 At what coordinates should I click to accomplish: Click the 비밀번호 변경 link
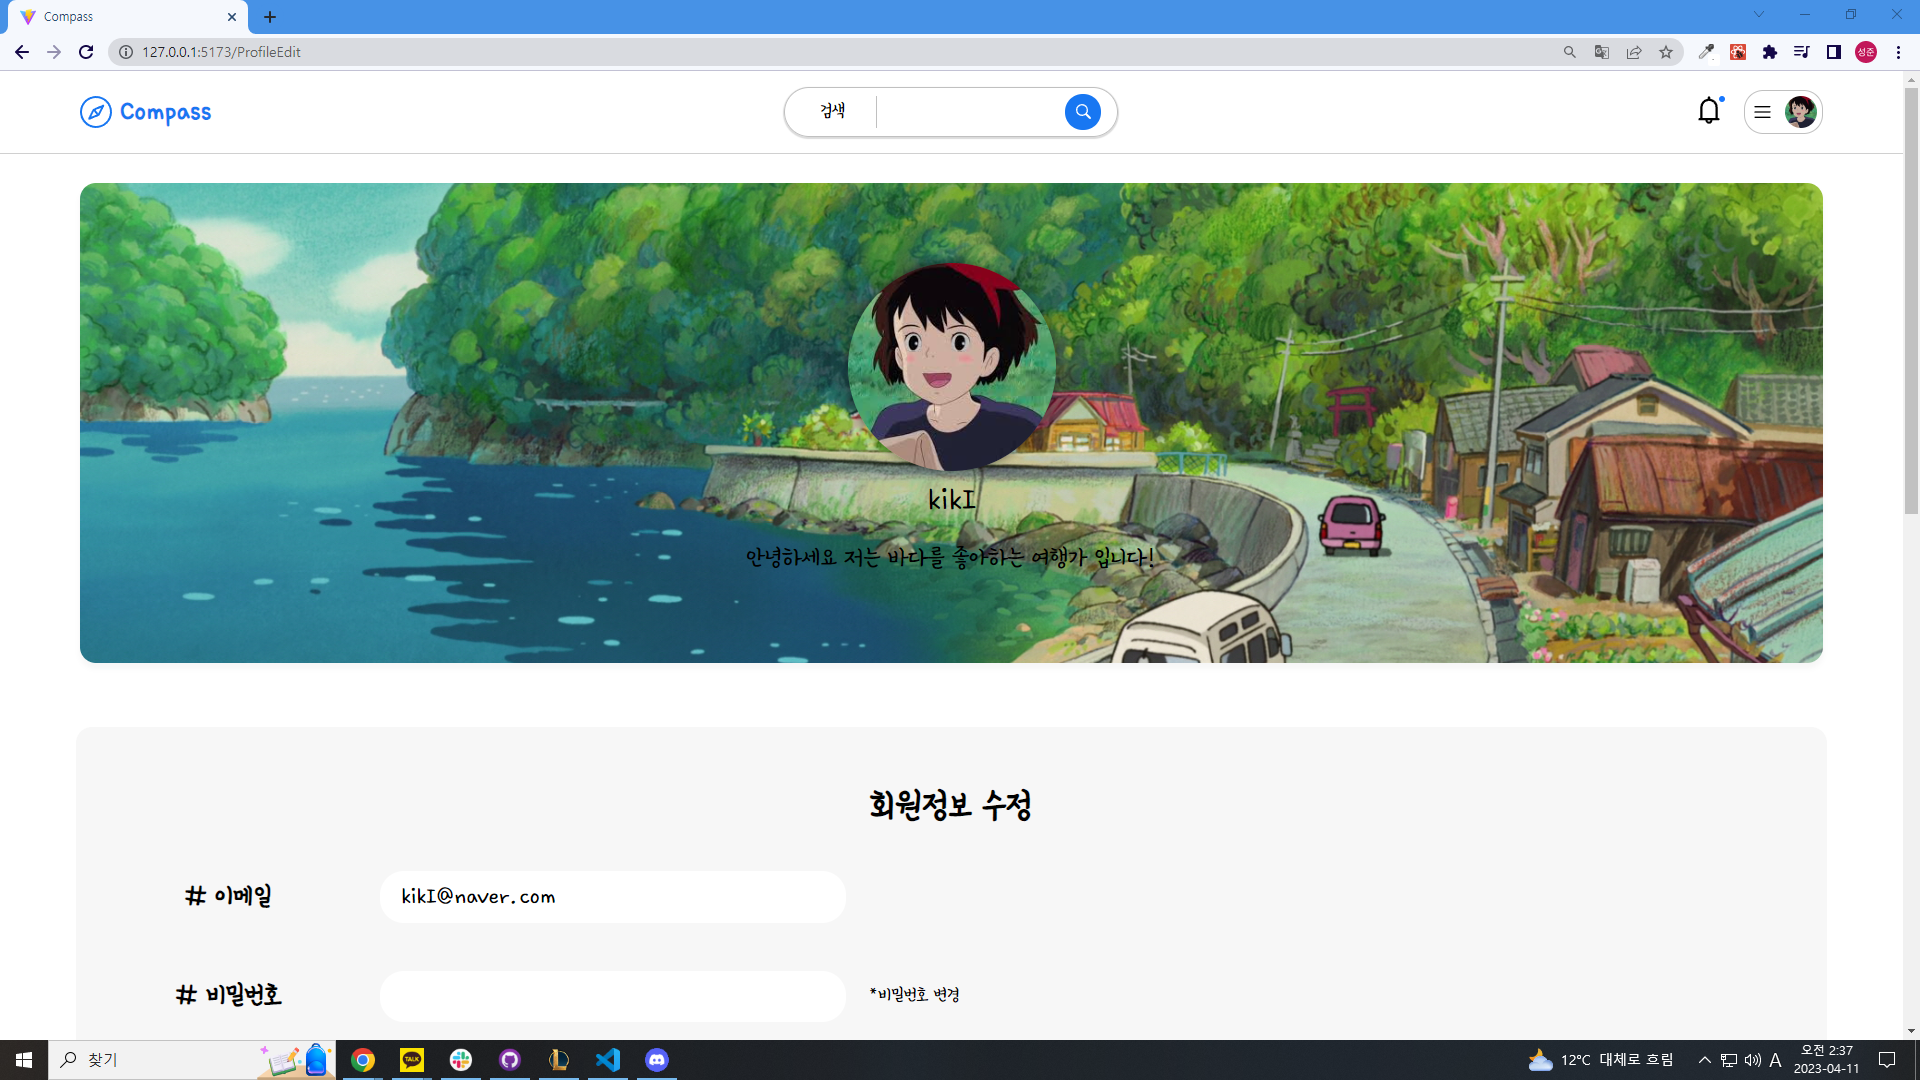coord(915,994)
